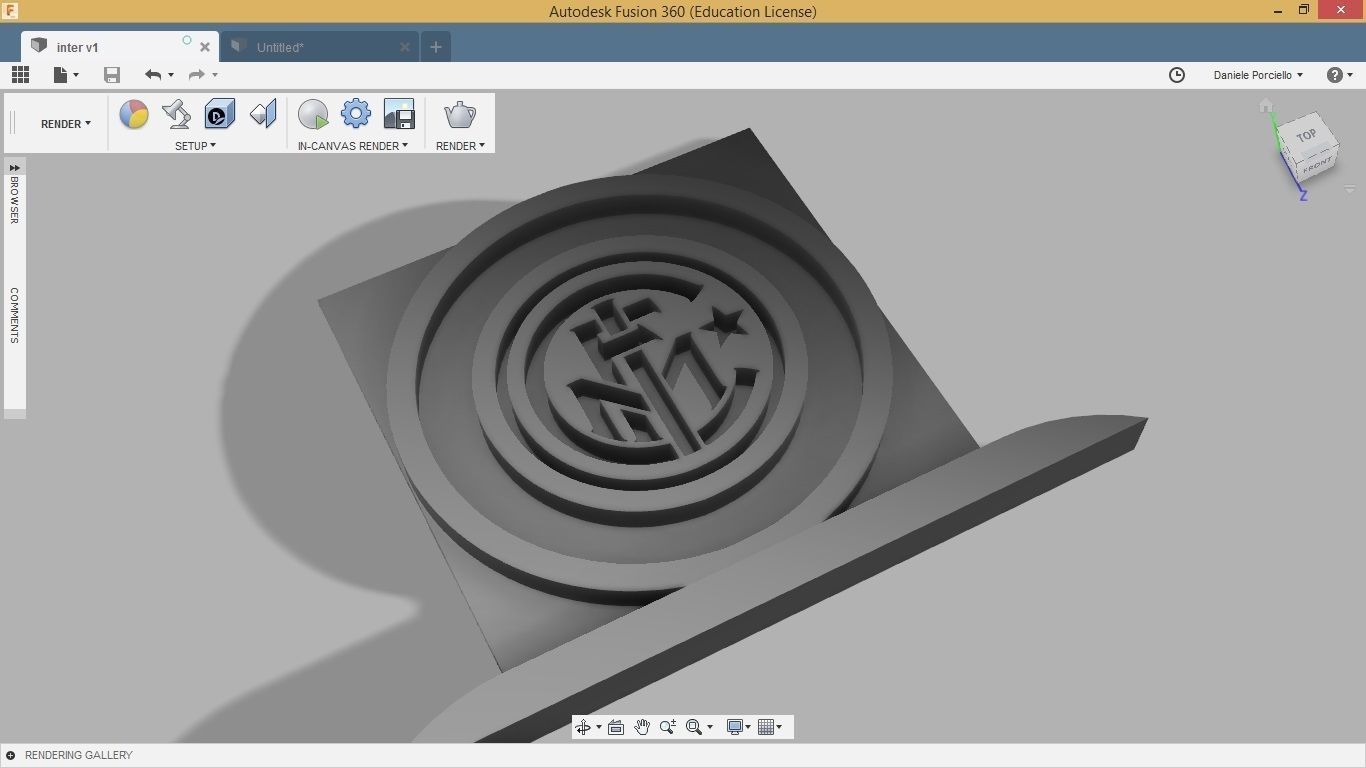Close the inter v1 tab
The image size is (1366, 768).
tap(205, 47)
